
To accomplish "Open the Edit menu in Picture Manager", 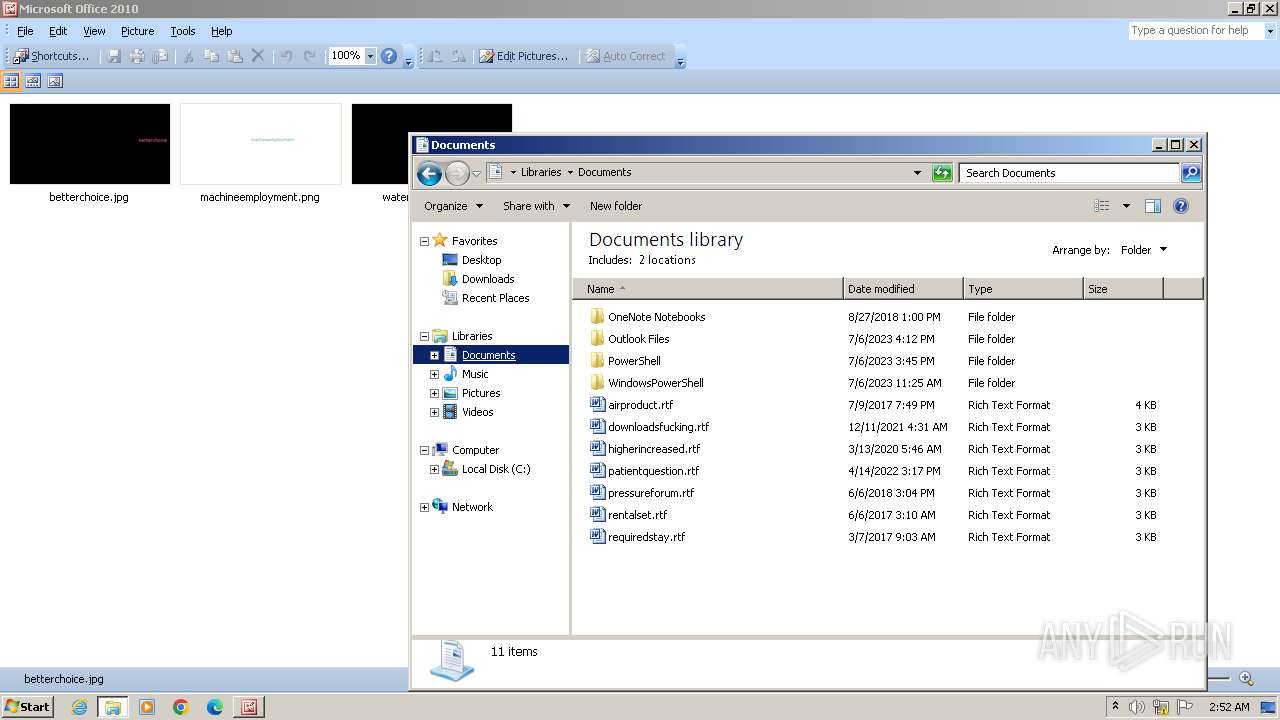I will click(x=58, y=31).
